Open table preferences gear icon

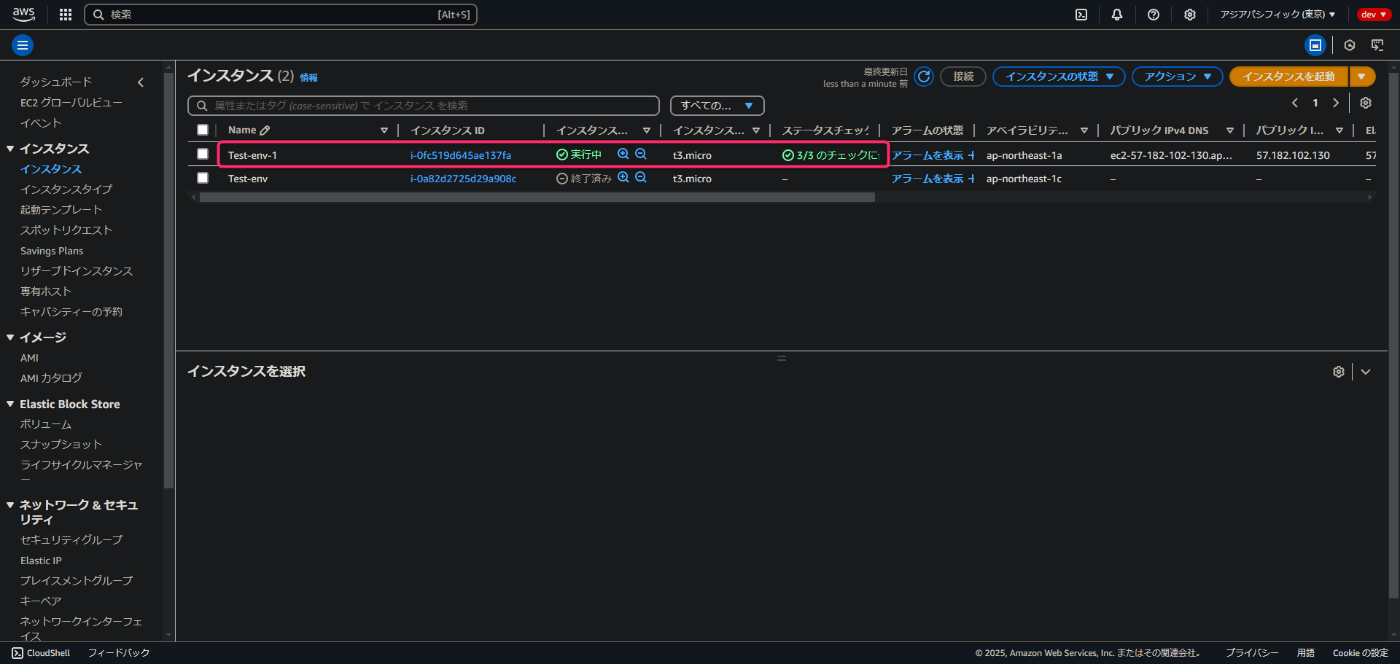tap(1365, 103)
